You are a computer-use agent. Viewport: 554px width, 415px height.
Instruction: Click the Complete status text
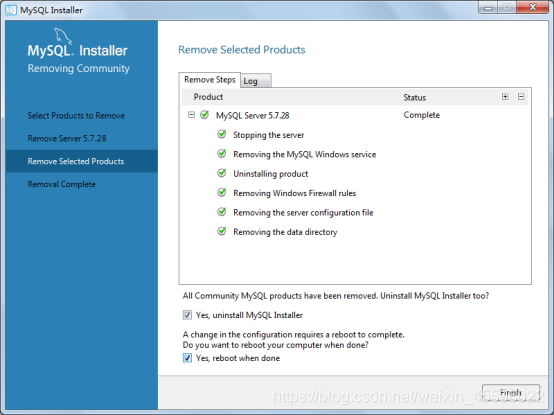coord(422,115)
